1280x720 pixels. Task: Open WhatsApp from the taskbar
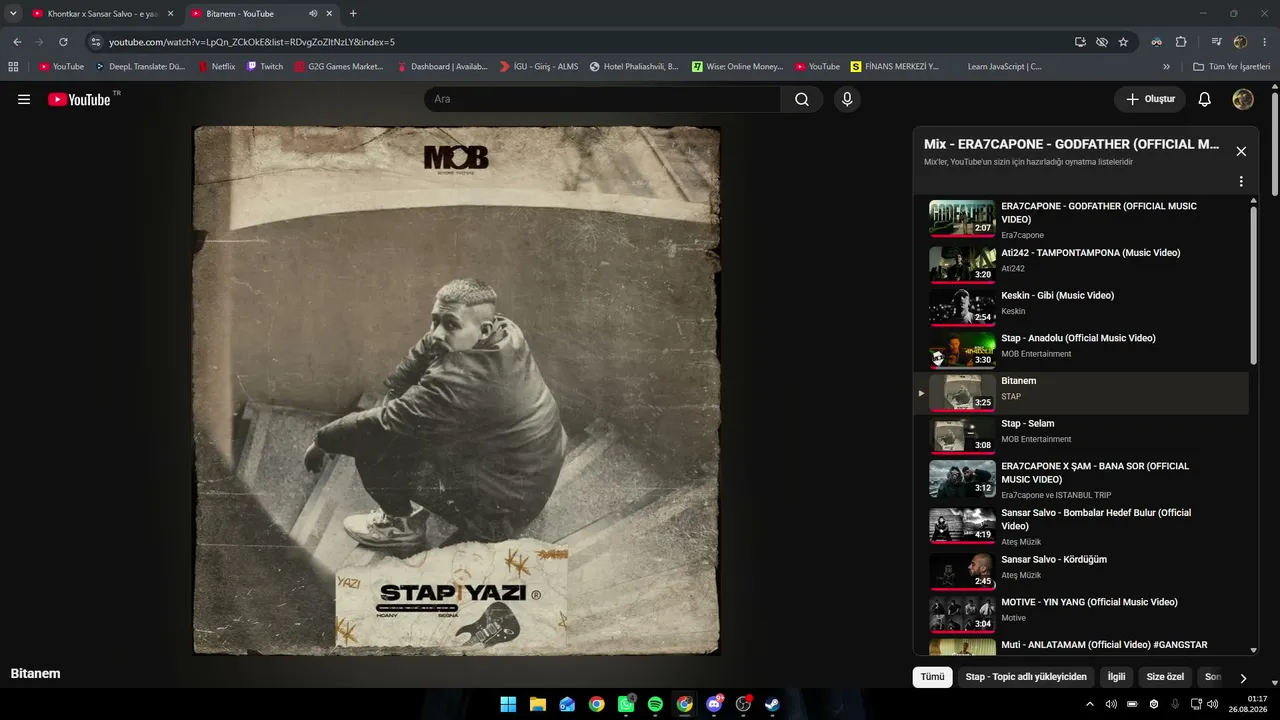click(x=626, y=704)
